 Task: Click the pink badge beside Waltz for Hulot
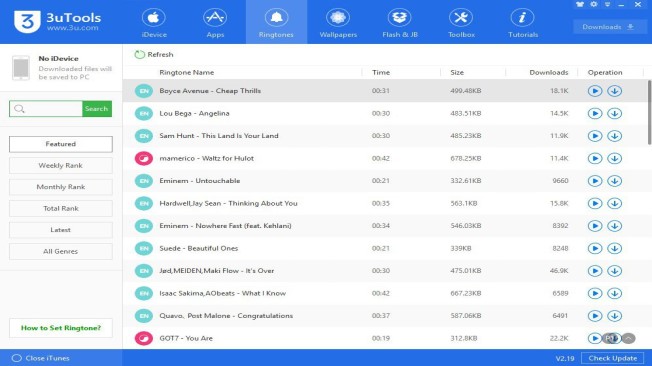click(x=144, y=158)
